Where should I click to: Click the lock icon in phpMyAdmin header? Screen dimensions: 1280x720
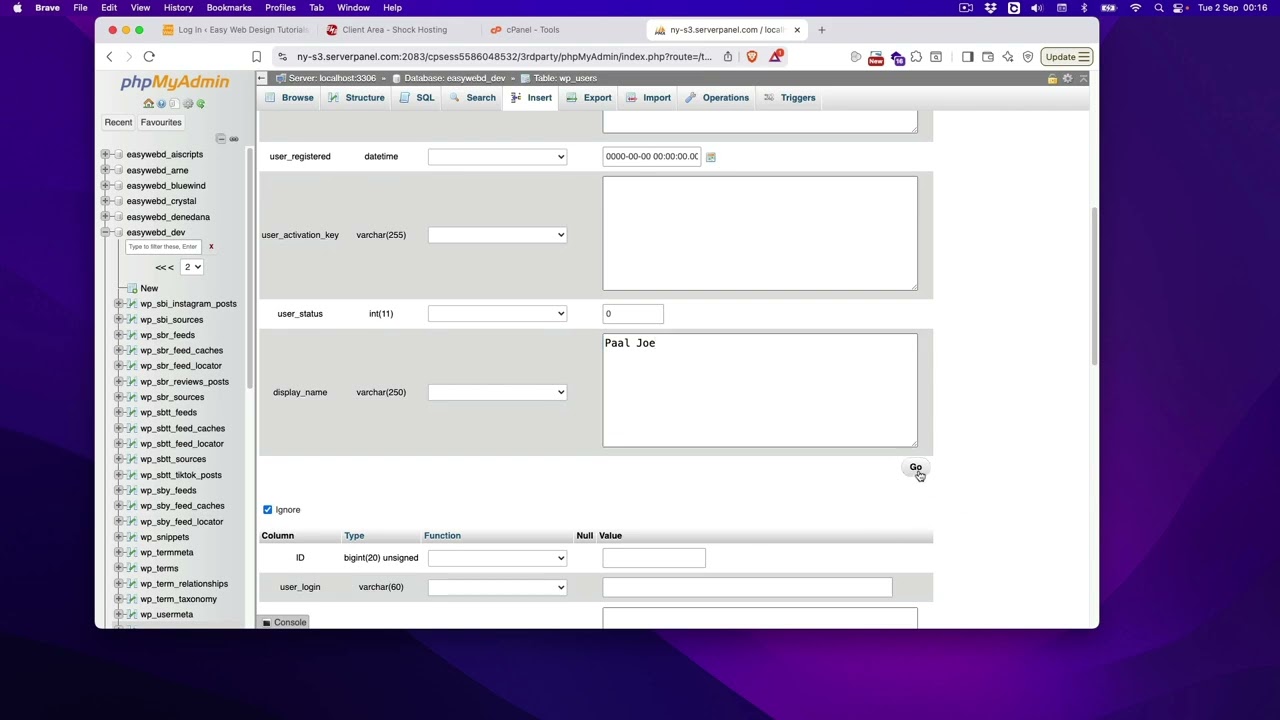coord(1052,78)
